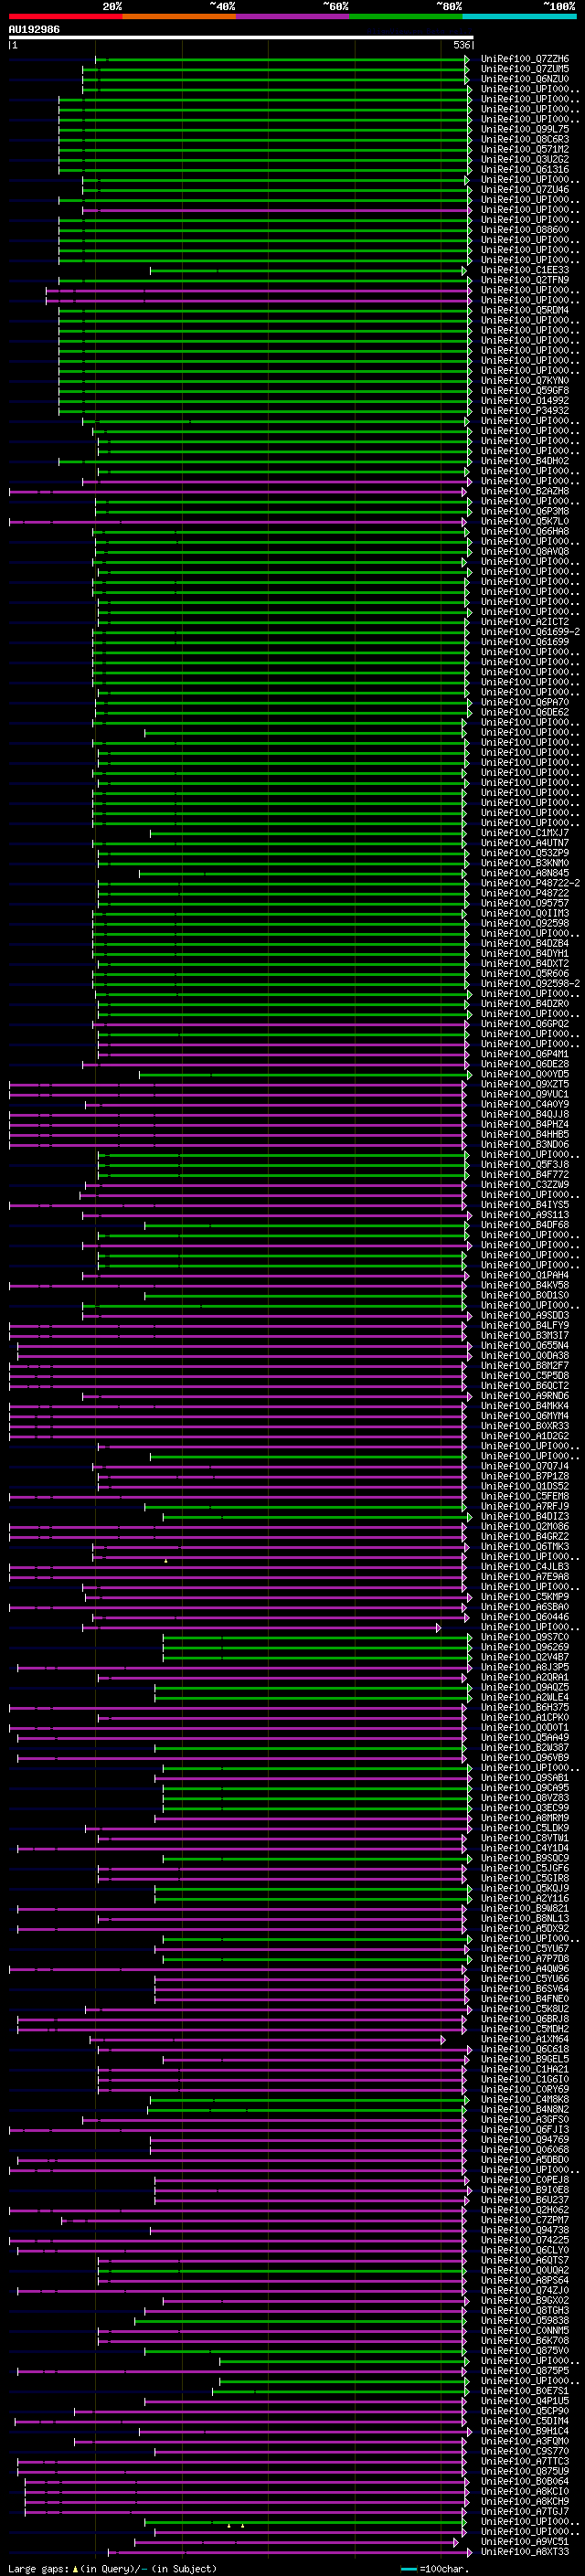Screen dimensions: 585x2576
Task: Click the AU192986 query name
Action: pyautogui.click(x=34, y=29)
